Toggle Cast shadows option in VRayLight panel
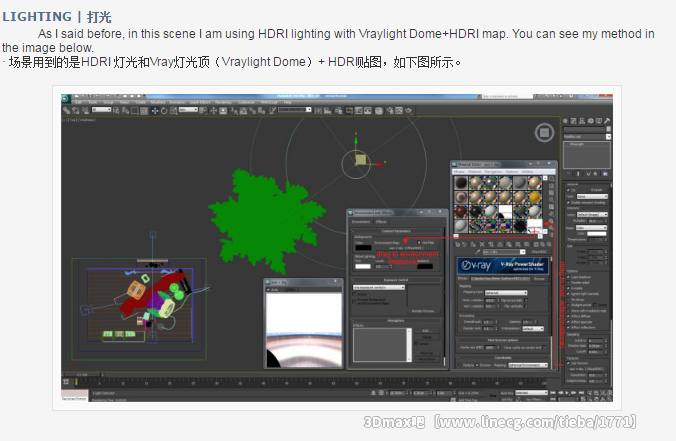 coord(568,277)
